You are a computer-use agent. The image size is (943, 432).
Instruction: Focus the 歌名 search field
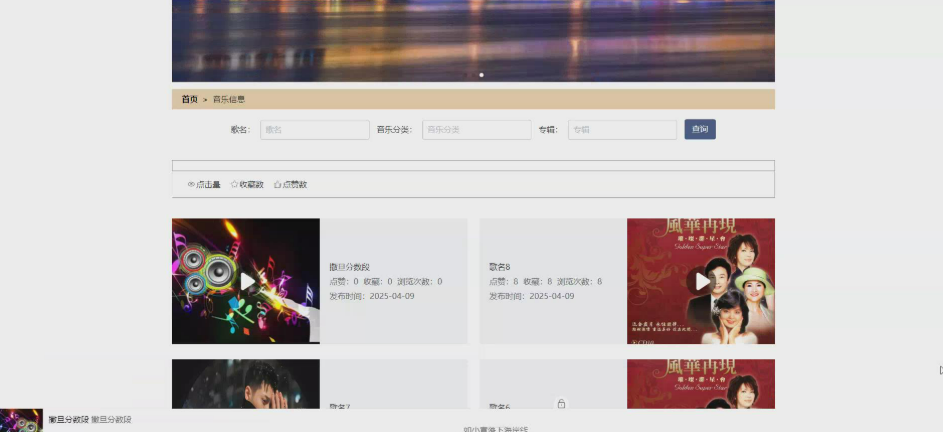coord(315,129)
